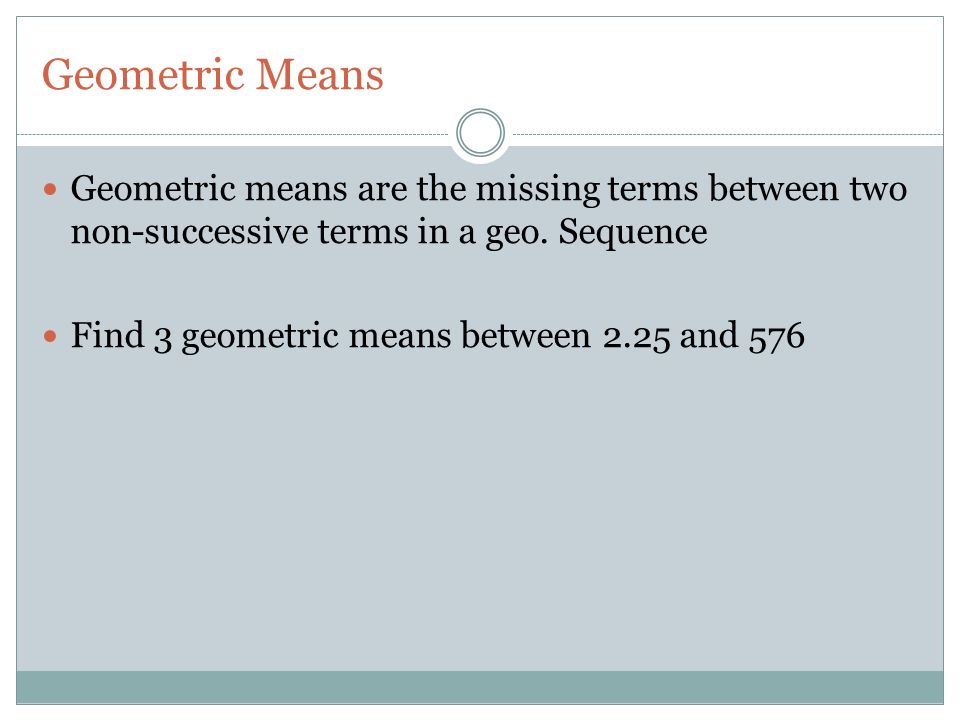Select the "Geometric Means" slide title
960x720 pixels.
pyautogui.click(x=212, y=75)
